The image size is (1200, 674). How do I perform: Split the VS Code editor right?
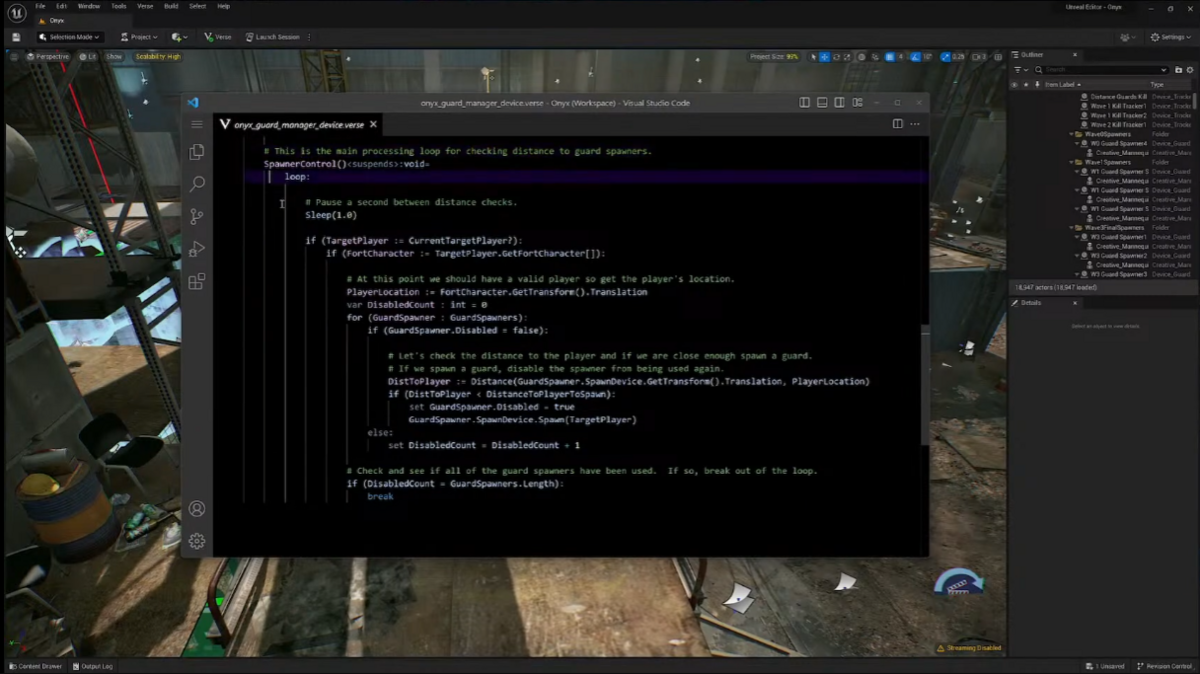point(898,124)
